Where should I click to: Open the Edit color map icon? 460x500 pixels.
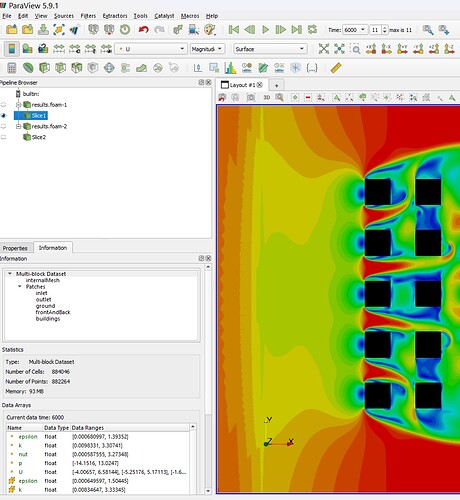tap(27, 49)
